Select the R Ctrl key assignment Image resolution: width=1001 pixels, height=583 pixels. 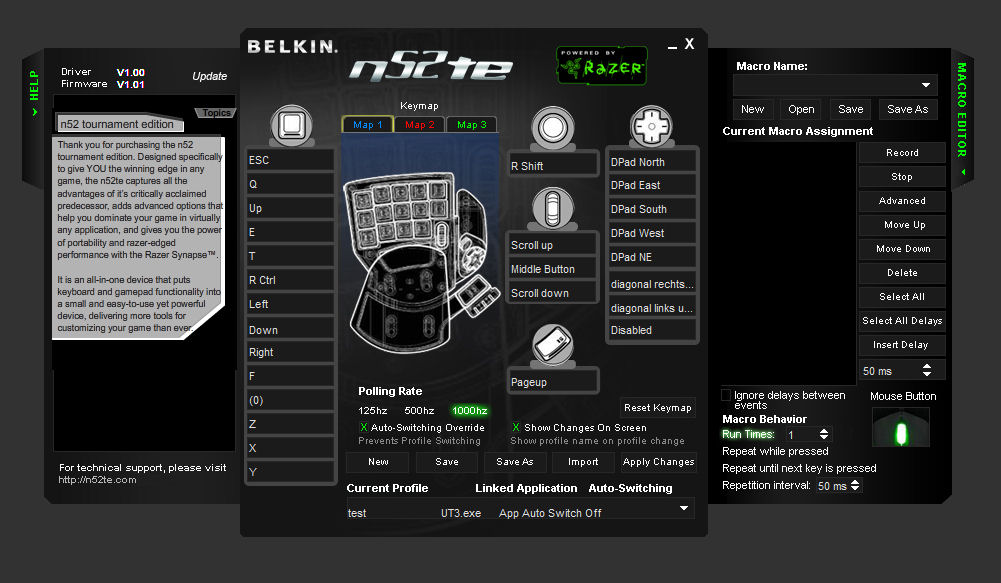290,280
